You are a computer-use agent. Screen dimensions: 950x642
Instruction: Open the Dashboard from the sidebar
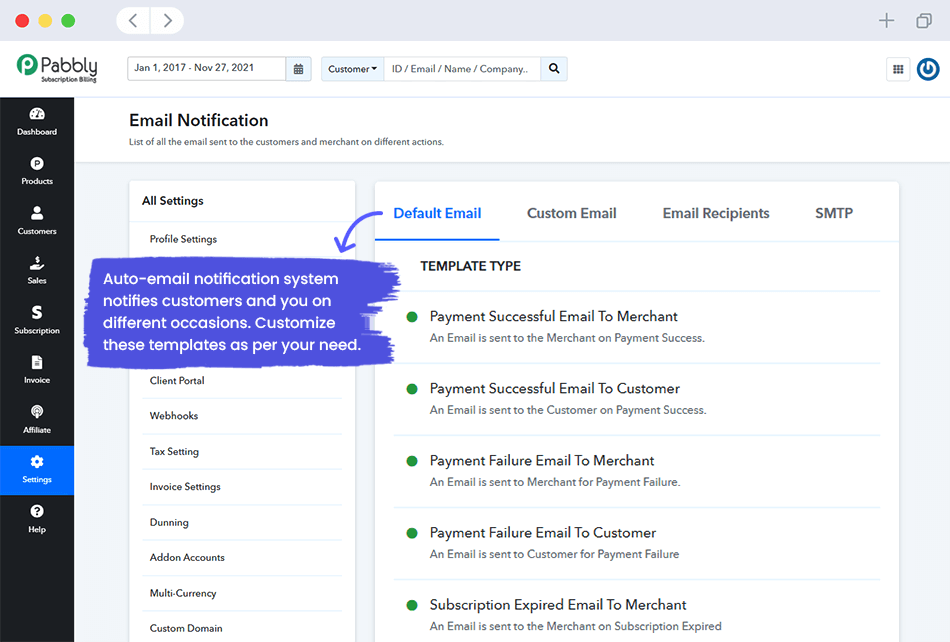coord(37,122)
